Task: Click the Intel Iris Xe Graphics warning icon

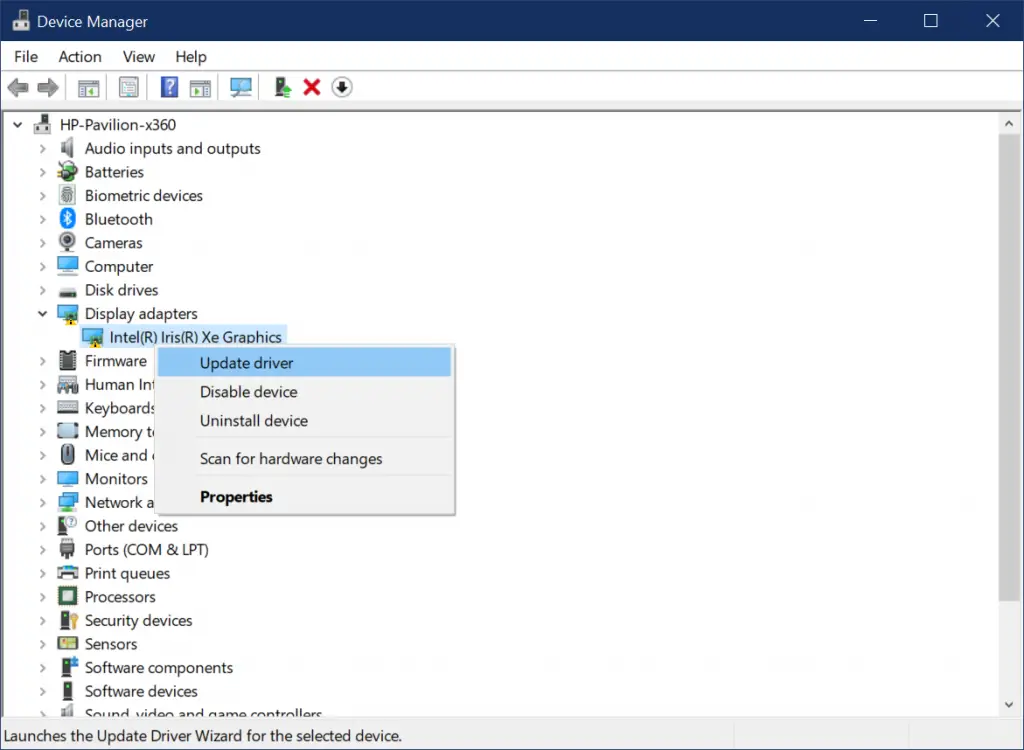Action: 93,337
